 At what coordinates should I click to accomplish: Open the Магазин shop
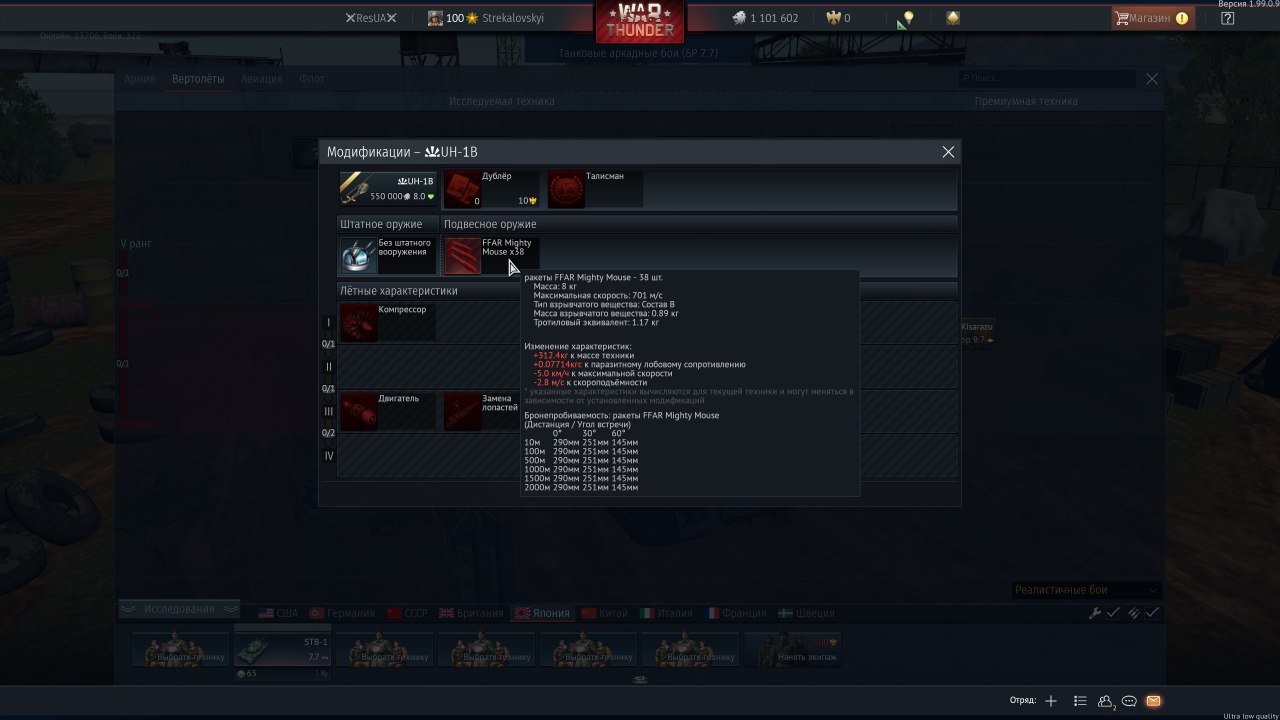pyautogui.click(x=1152, y=18)
